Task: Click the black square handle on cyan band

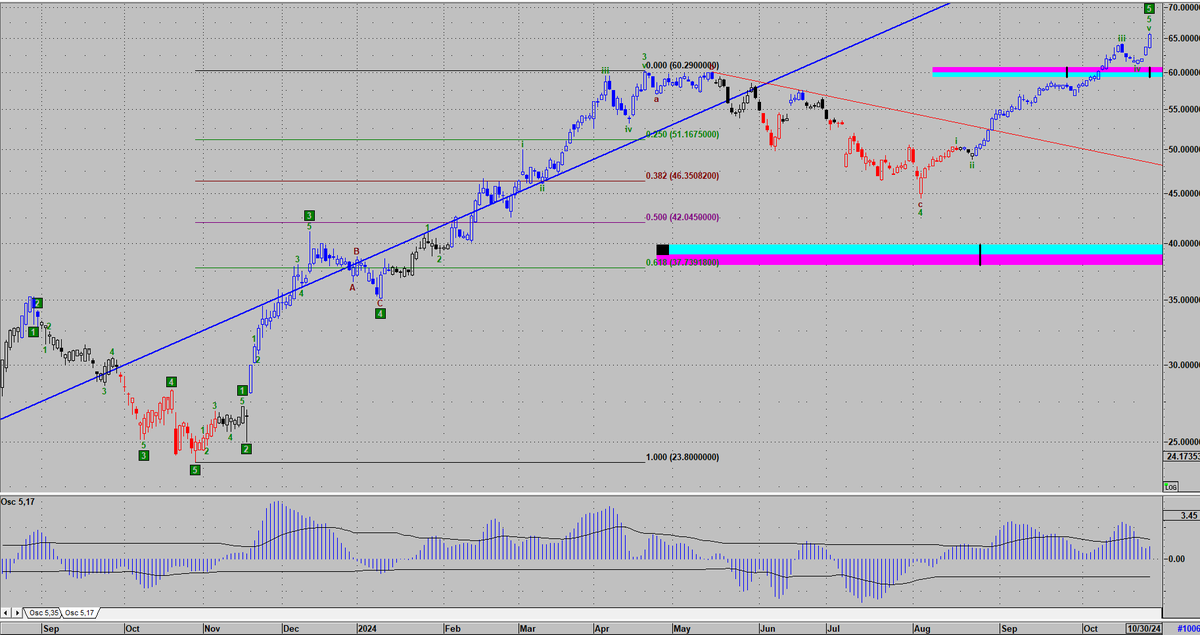Action: click(x=662, y=249)
